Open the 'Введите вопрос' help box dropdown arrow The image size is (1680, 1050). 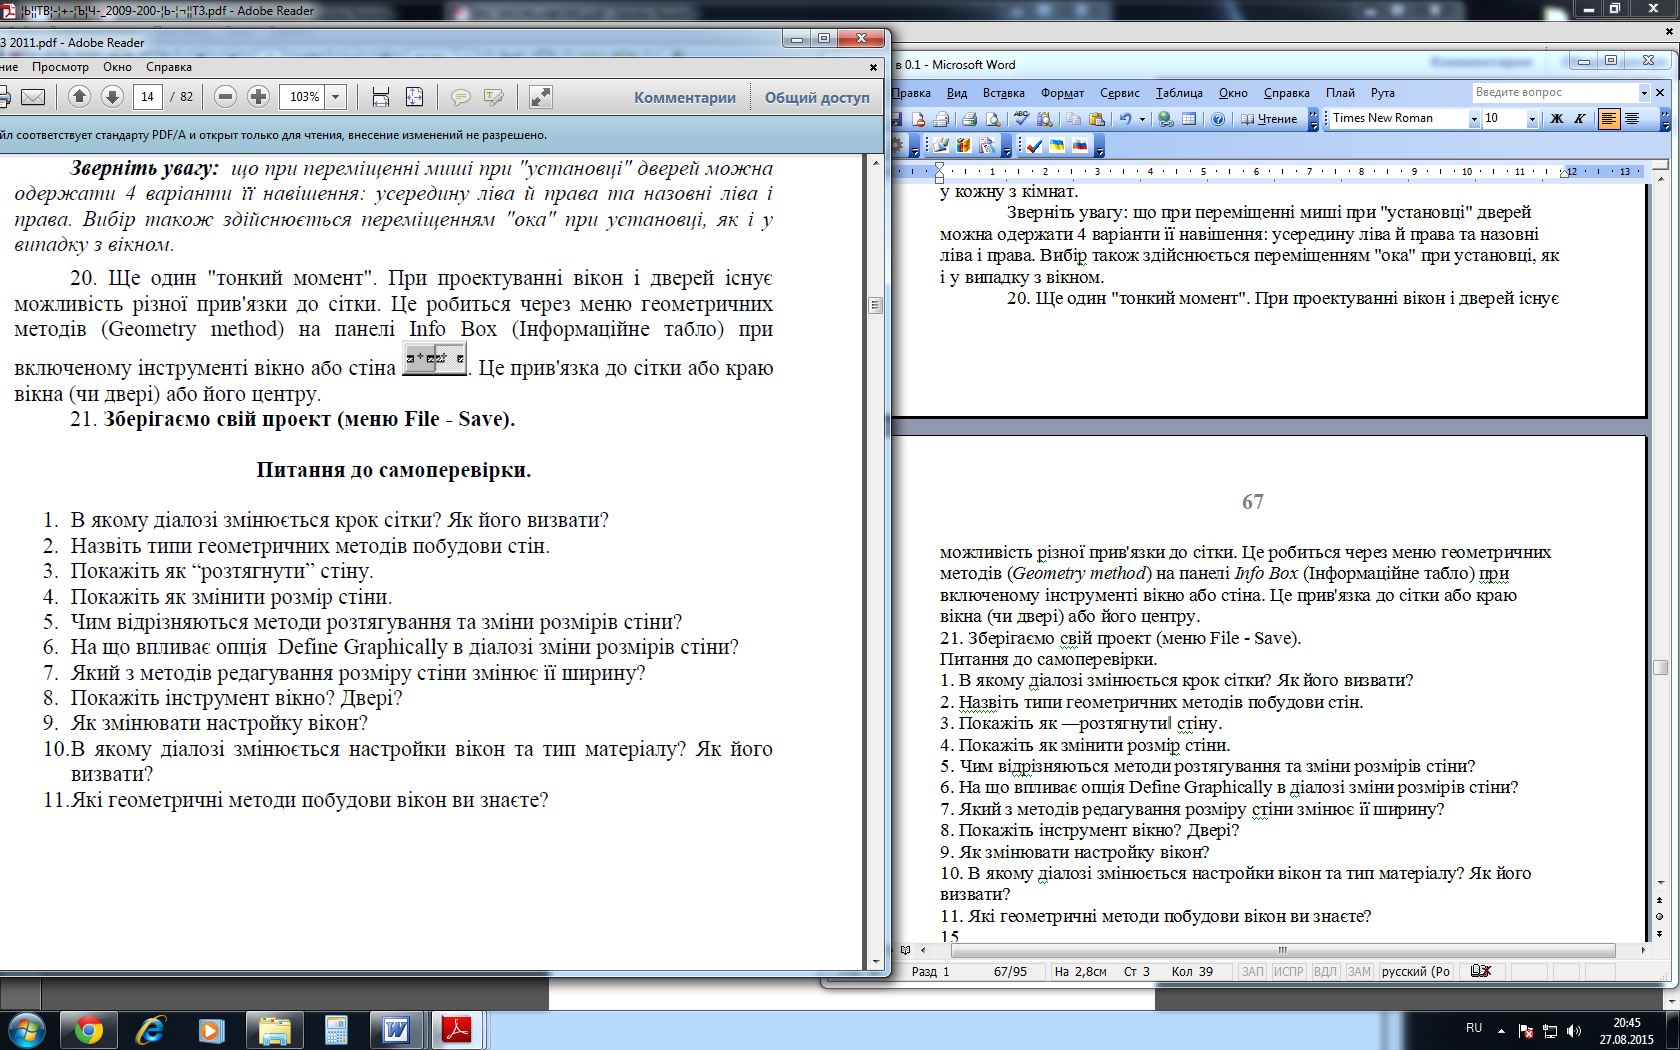[x=1644, y=92]
